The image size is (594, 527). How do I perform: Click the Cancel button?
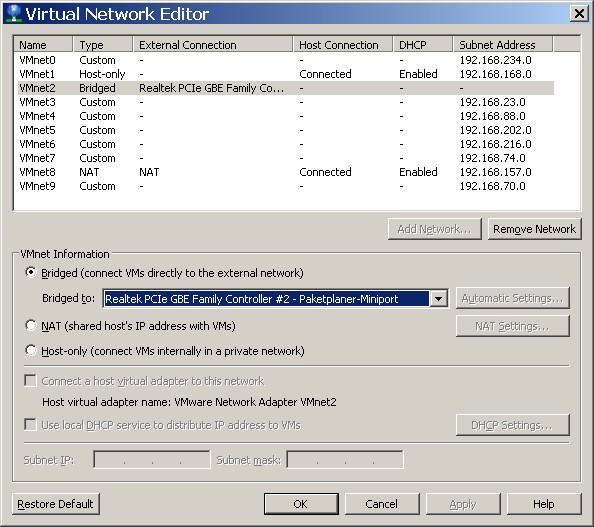pyautogui.click(x=382, y=504)
